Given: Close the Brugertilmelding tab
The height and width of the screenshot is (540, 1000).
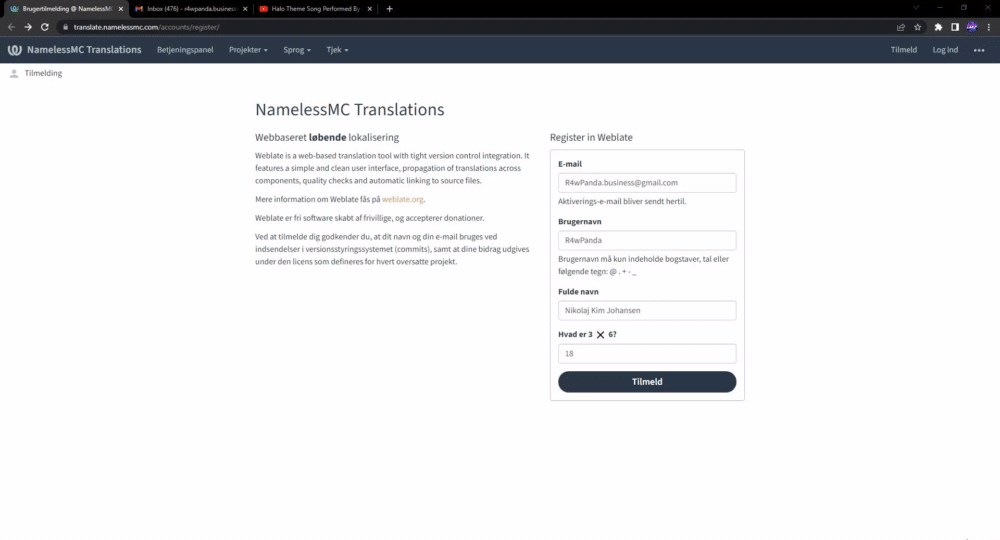Looking at the screenshot, I should (x=121, y=9).
